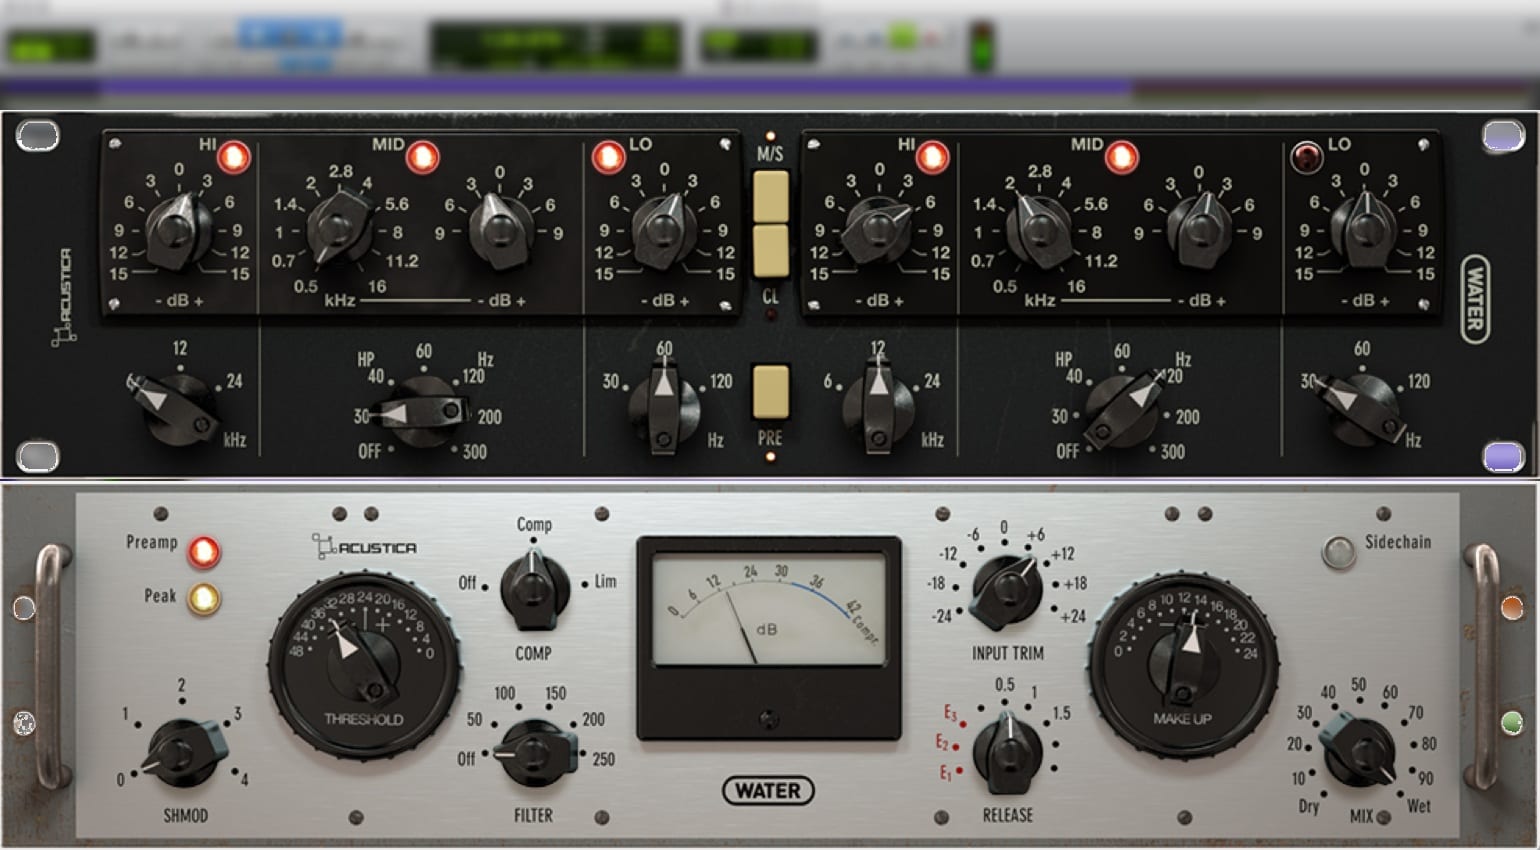Click the left MID frequency kHz knob
Viewport: 1540px width, 850px height.
341,228
